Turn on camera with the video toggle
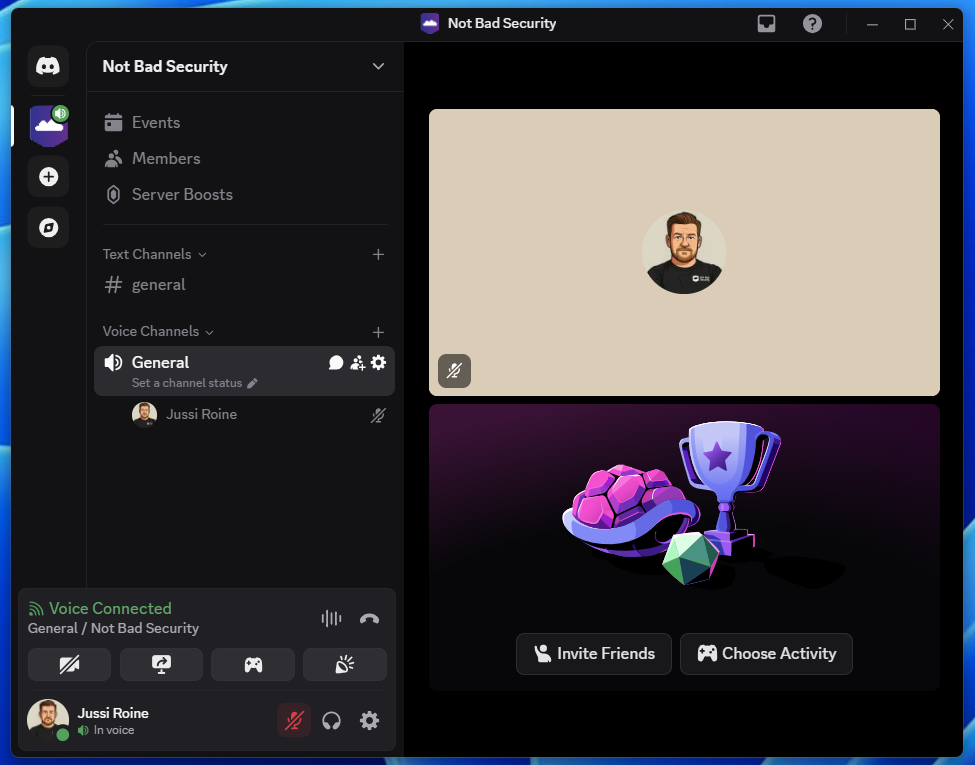 pos(69,665)
